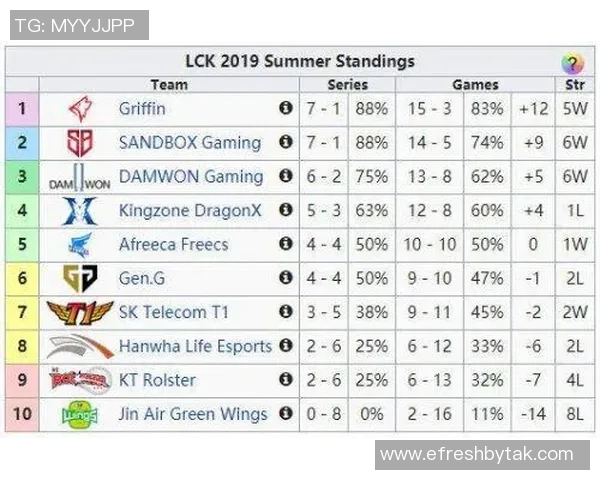The width and height of the screenshot is (600, 480).
Task: Click the Games column header
Action: point(475,85)
